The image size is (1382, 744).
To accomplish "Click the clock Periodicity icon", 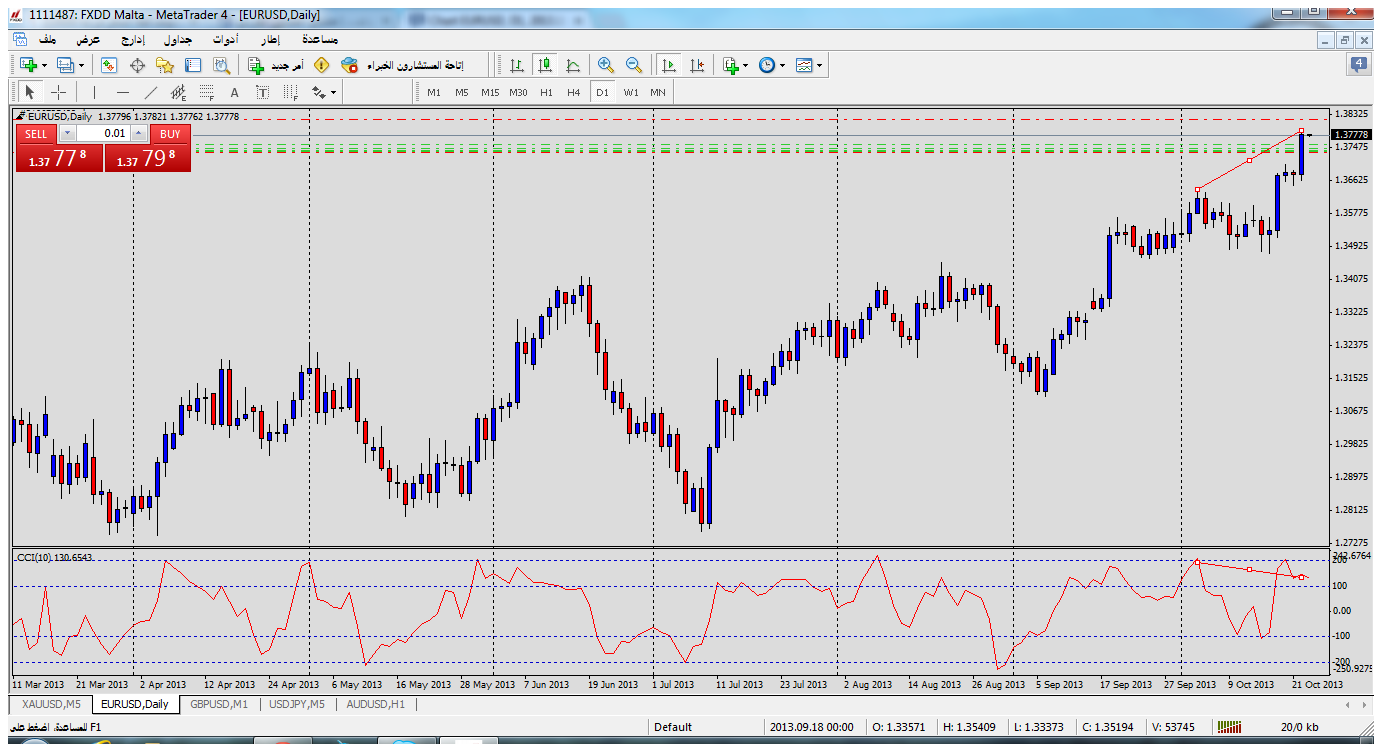I will click(767, 65).
